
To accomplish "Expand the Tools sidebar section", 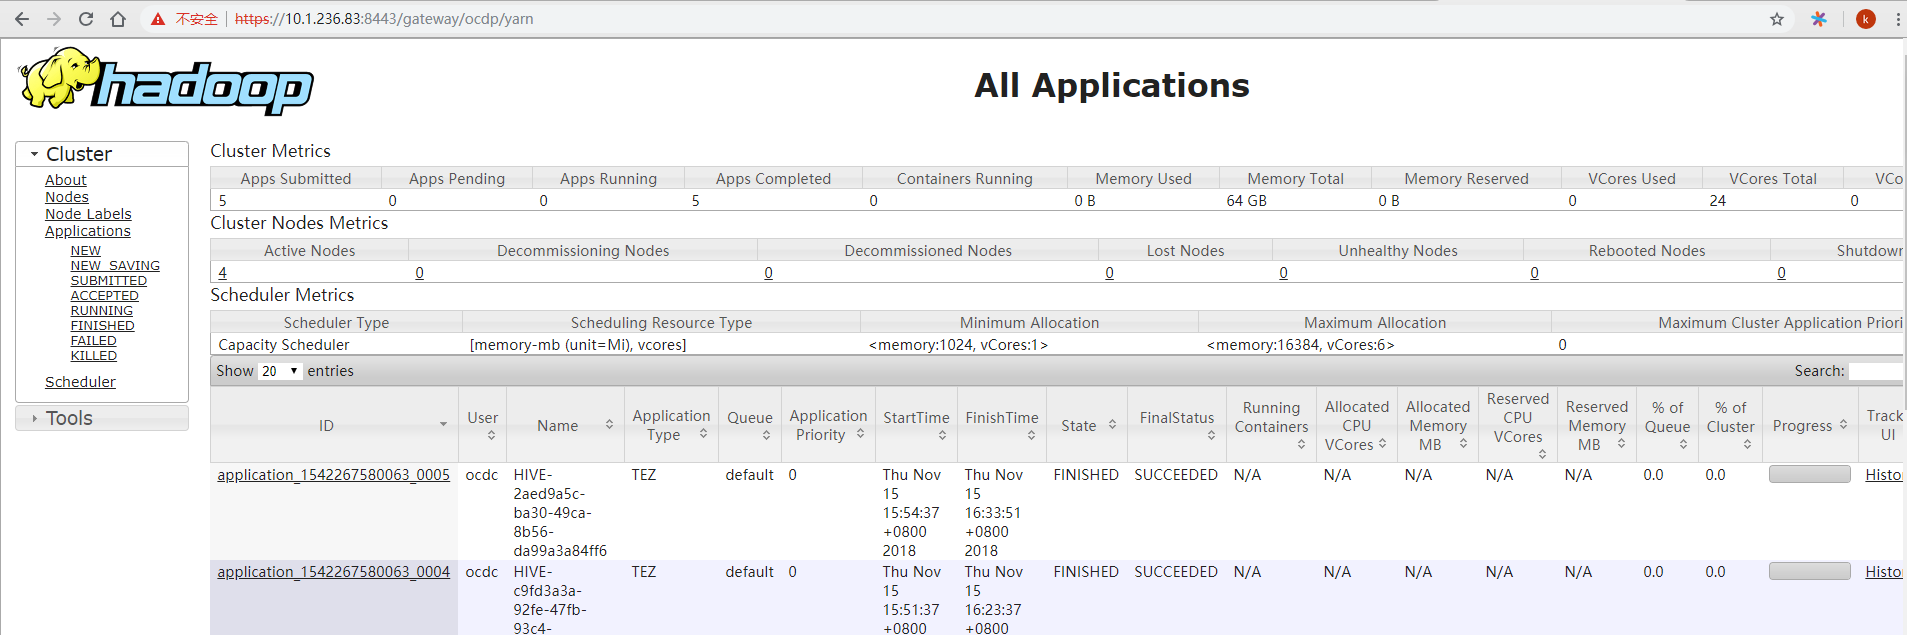I will [102, 418].
